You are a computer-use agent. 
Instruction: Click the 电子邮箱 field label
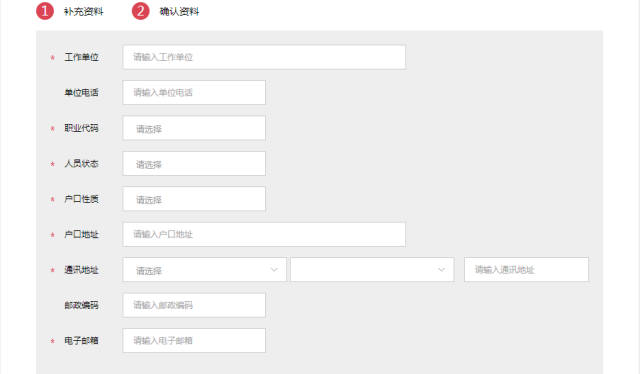[81, 341]
